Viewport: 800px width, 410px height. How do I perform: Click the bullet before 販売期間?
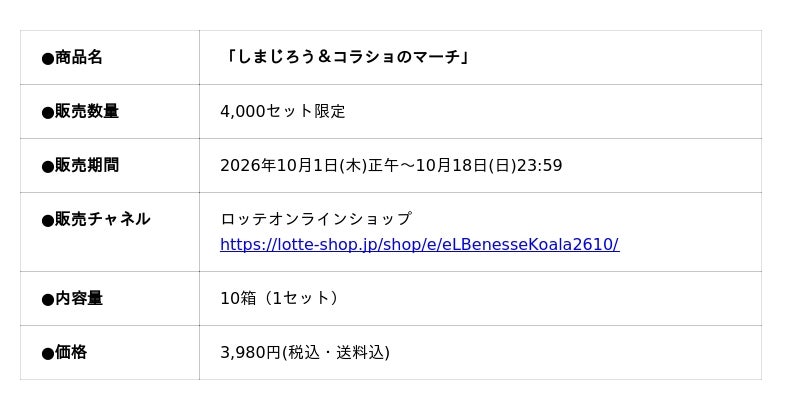pyautogui.click(x=48, y=166)
